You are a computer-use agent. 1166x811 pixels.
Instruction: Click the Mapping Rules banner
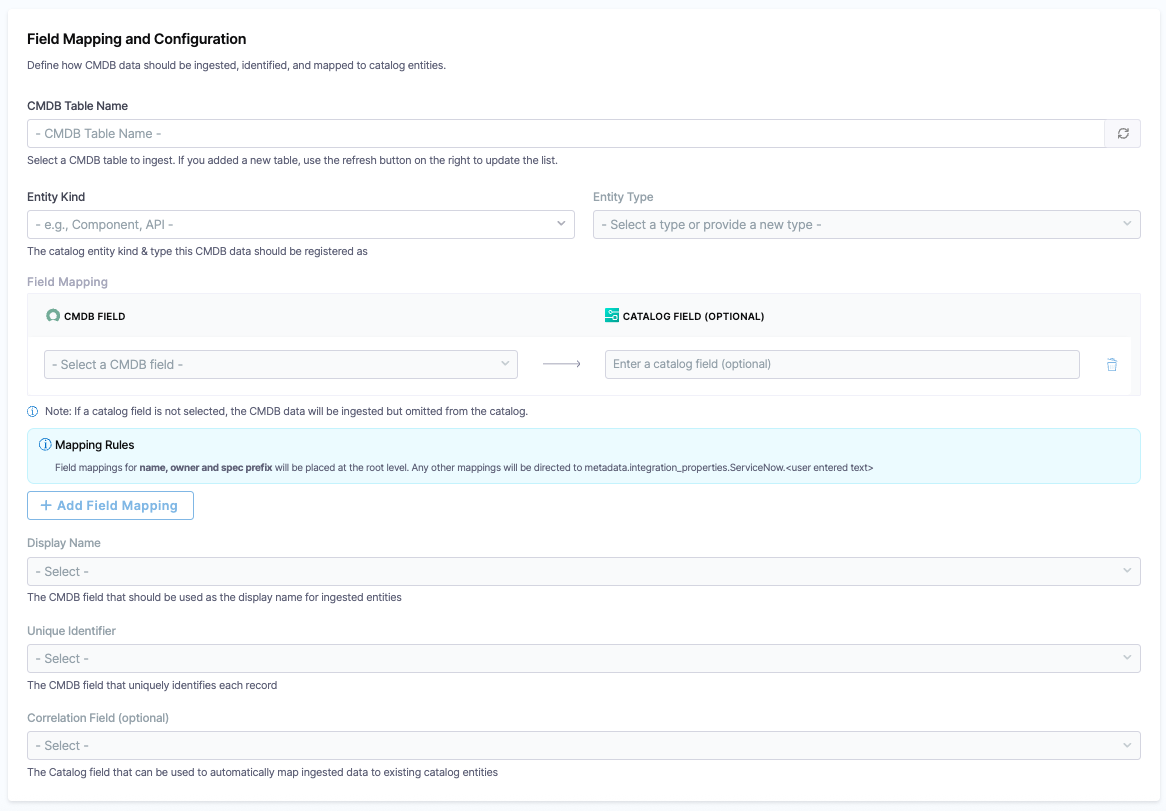(x=583, y=456)
